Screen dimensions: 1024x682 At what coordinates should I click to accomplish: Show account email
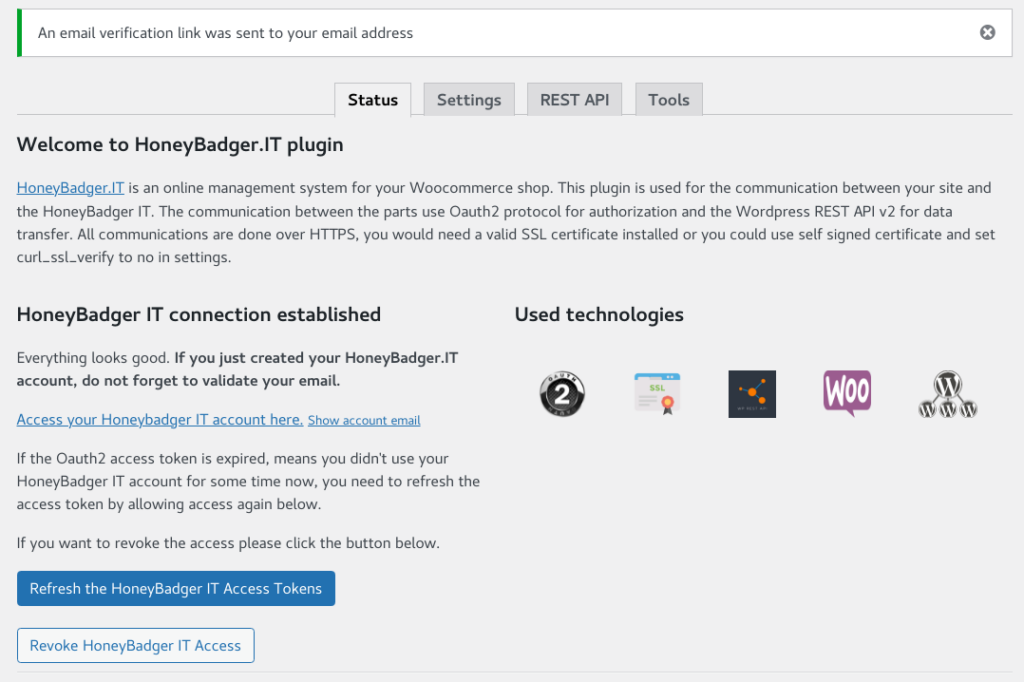[x=364, y=421]
